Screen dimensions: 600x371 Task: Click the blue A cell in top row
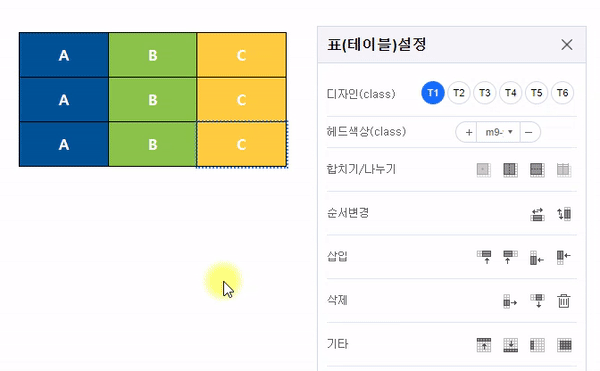(64, 55)
